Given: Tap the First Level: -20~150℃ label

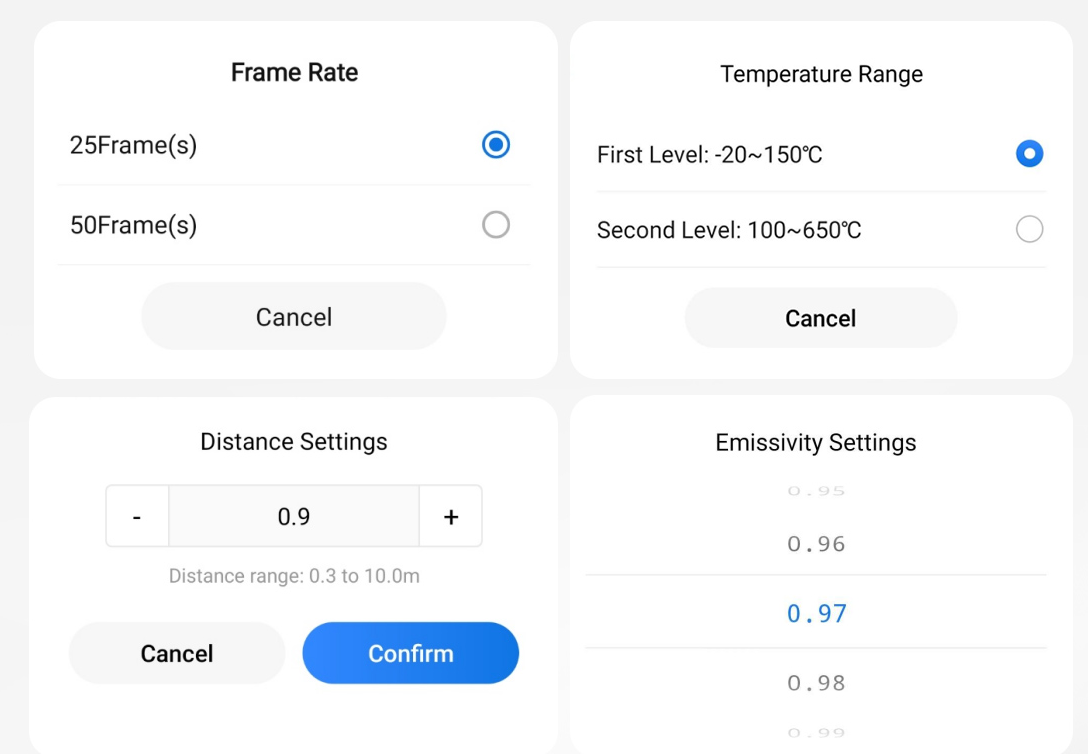Looking at the screenshot, I should [x=709, y=154].
